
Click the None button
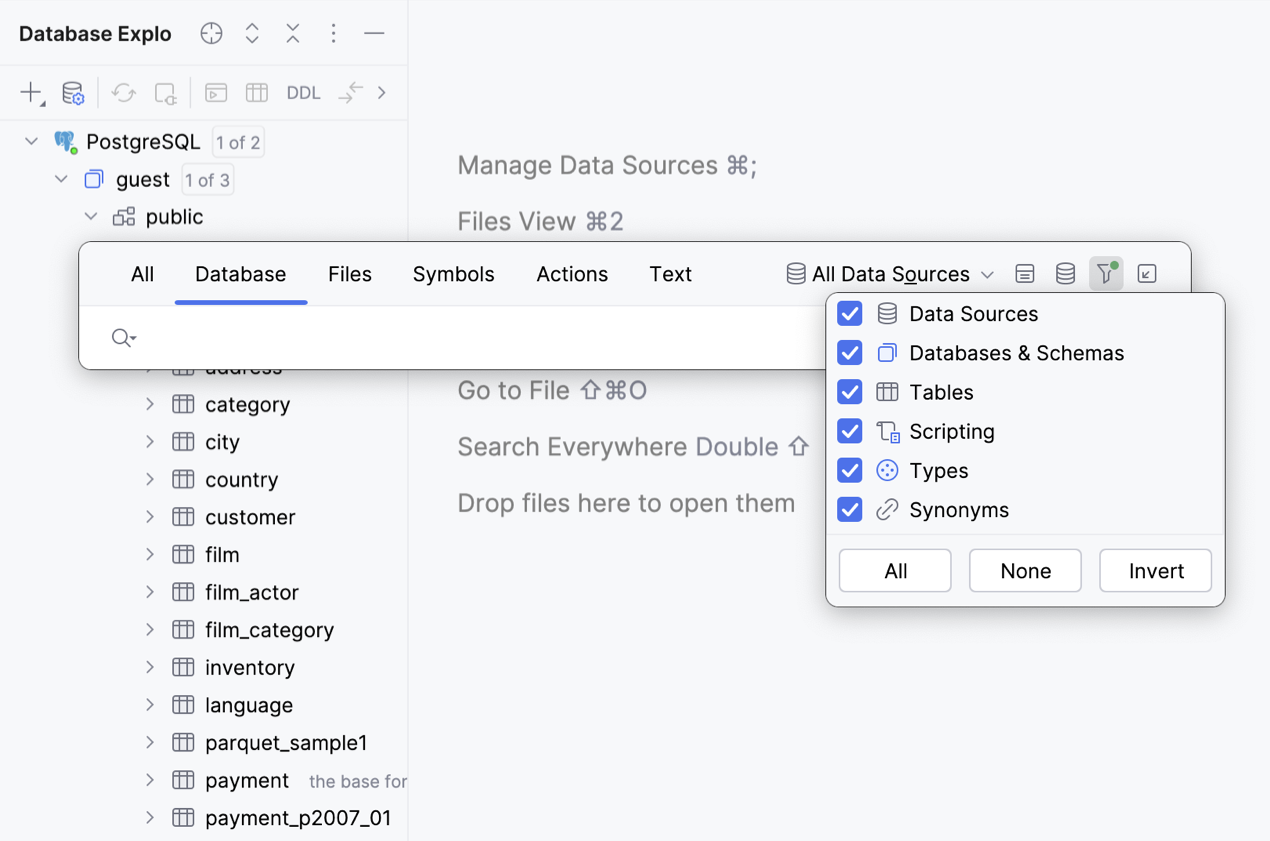(x=1025, y=571)
